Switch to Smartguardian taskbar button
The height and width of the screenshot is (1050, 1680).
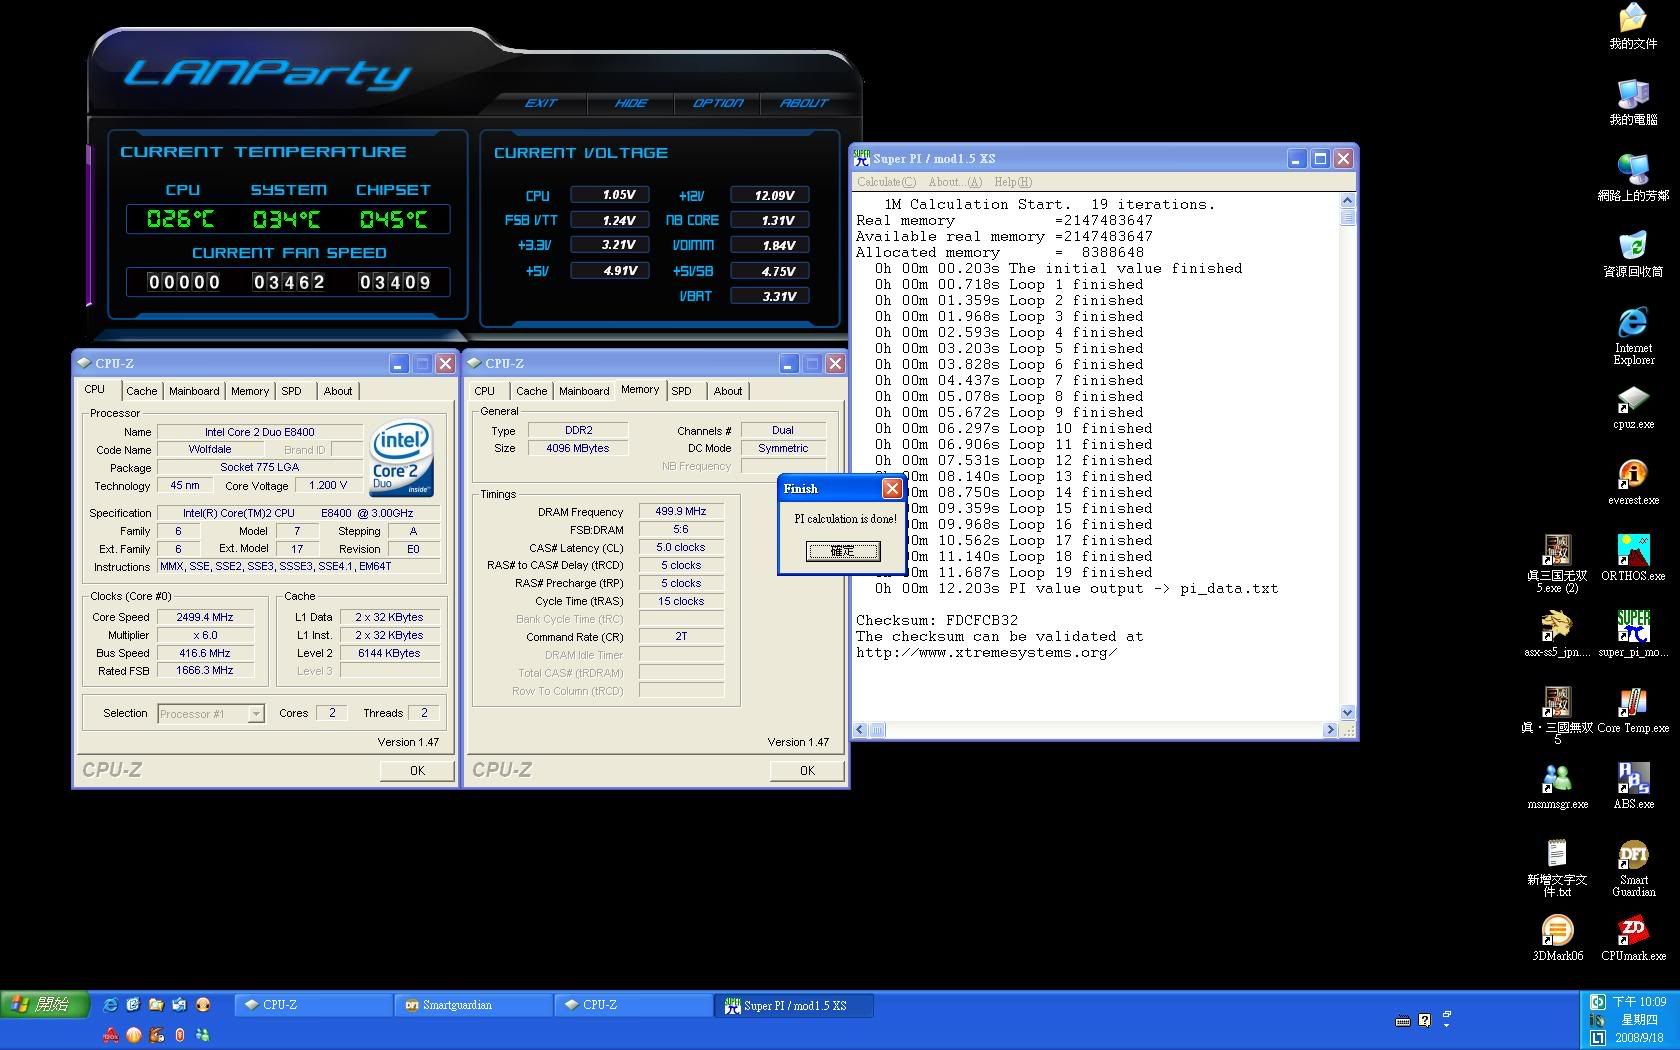tap(474, 1005)
